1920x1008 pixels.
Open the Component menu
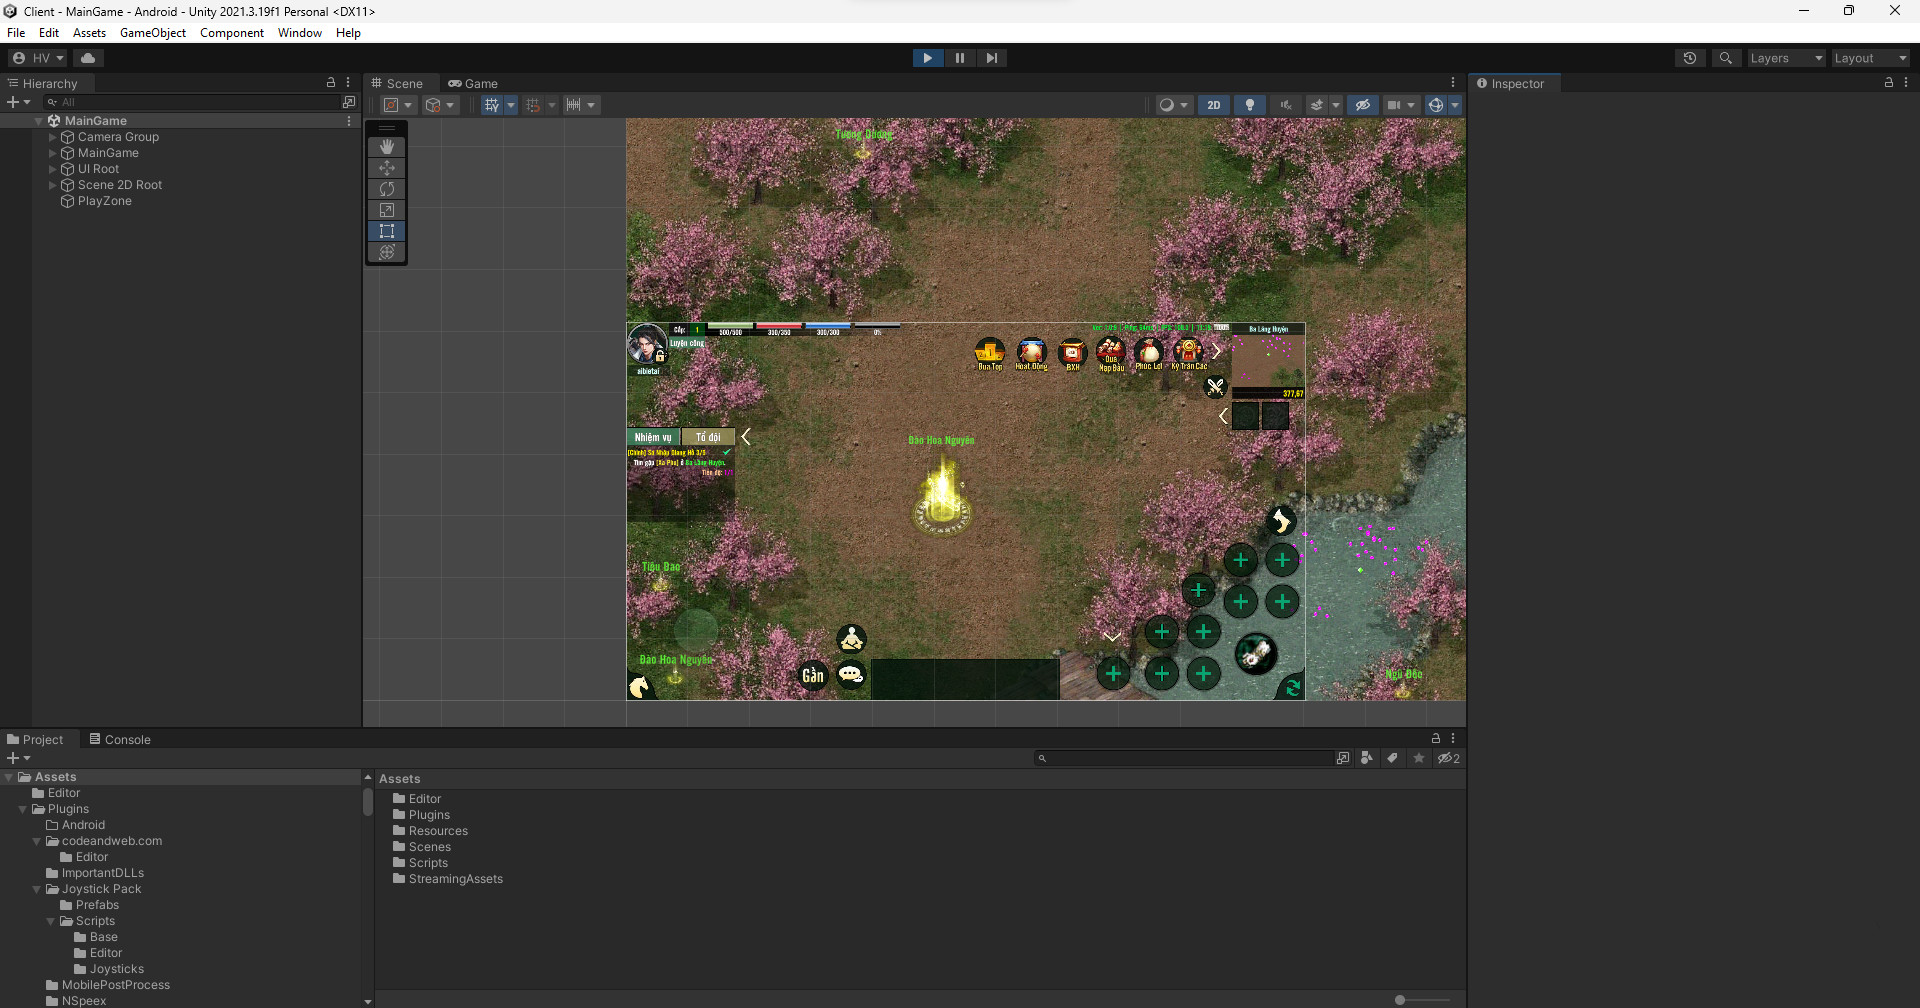coord(232,33)
